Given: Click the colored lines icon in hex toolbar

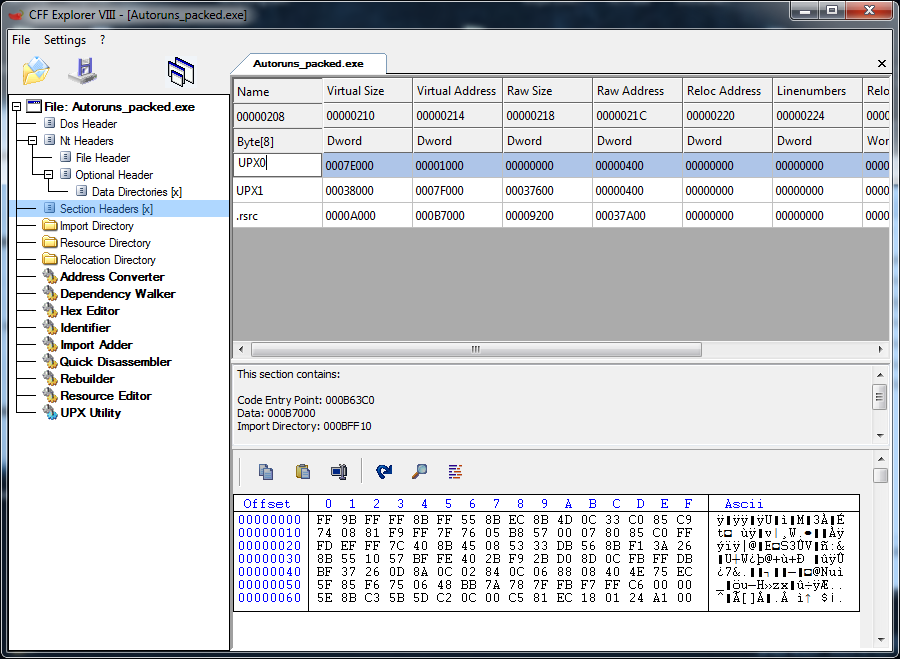Looking at the screenshot, I should pyautogui.click(x=455, y=472).
